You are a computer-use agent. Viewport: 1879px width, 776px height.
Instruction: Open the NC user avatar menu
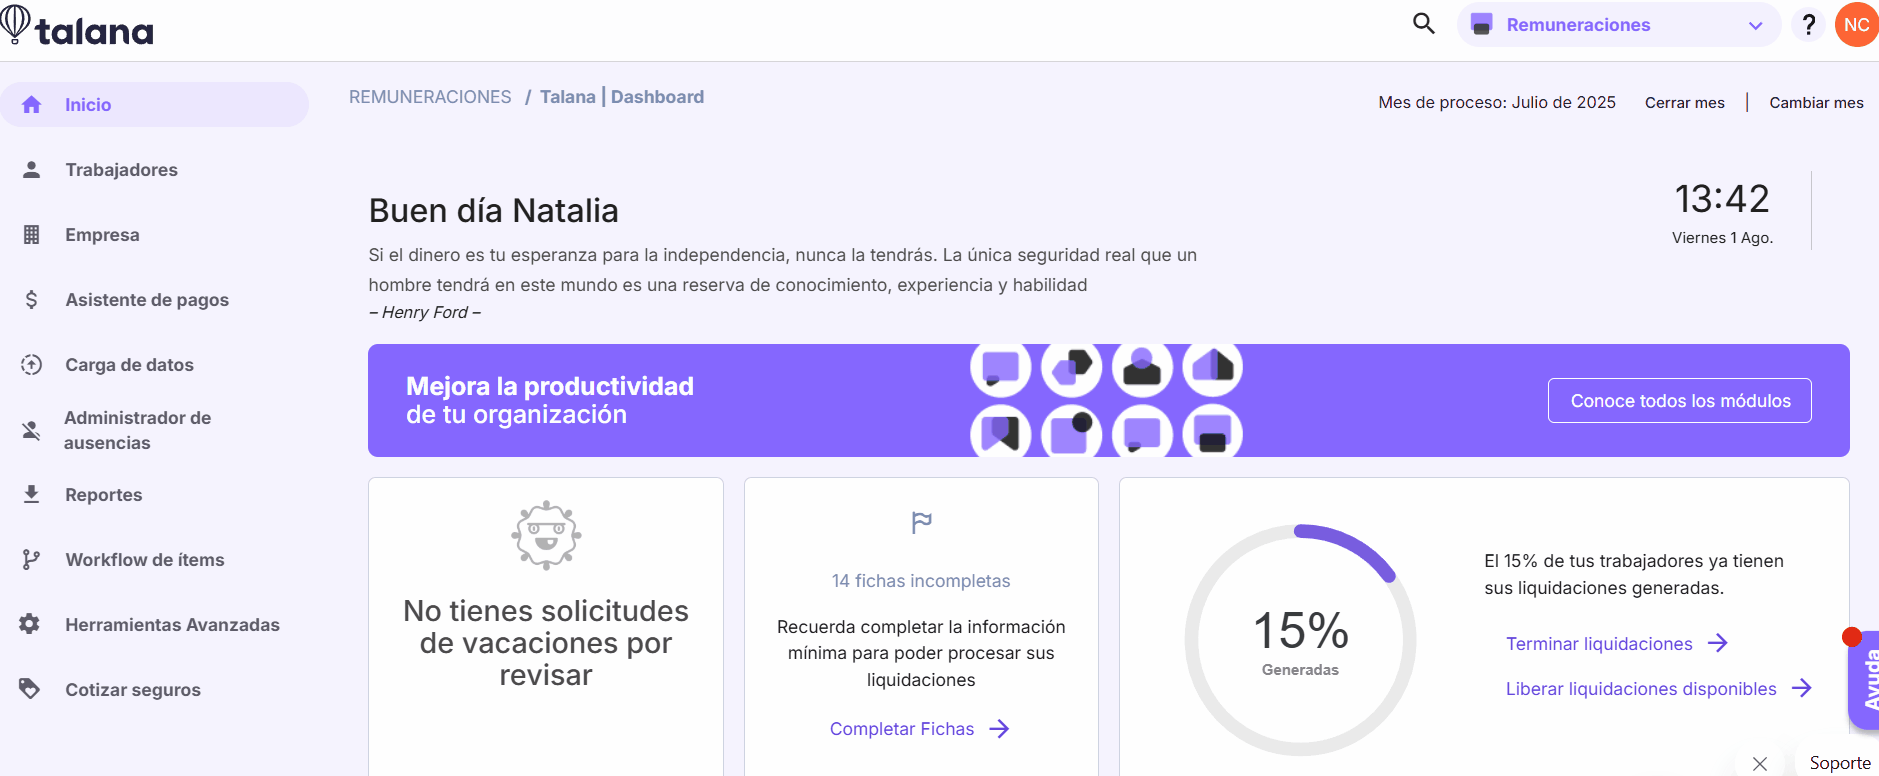tap(1856, 24)
